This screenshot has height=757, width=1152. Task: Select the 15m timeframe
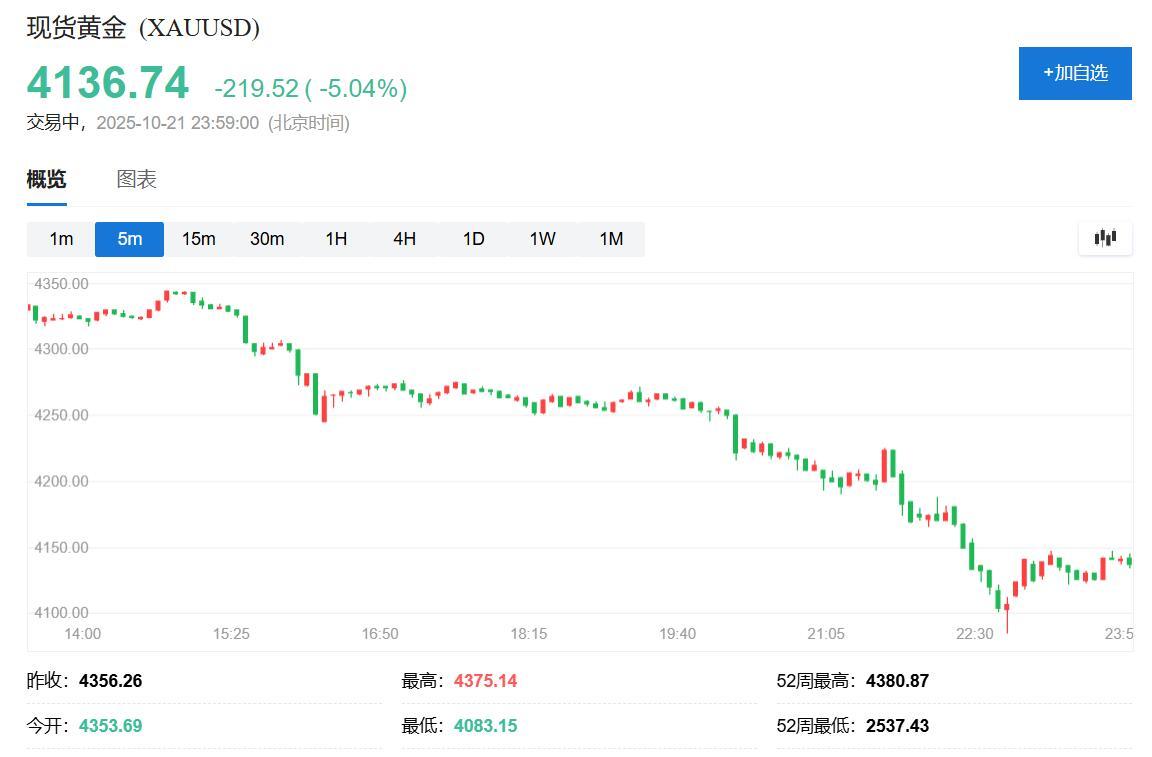pos(198,239)
